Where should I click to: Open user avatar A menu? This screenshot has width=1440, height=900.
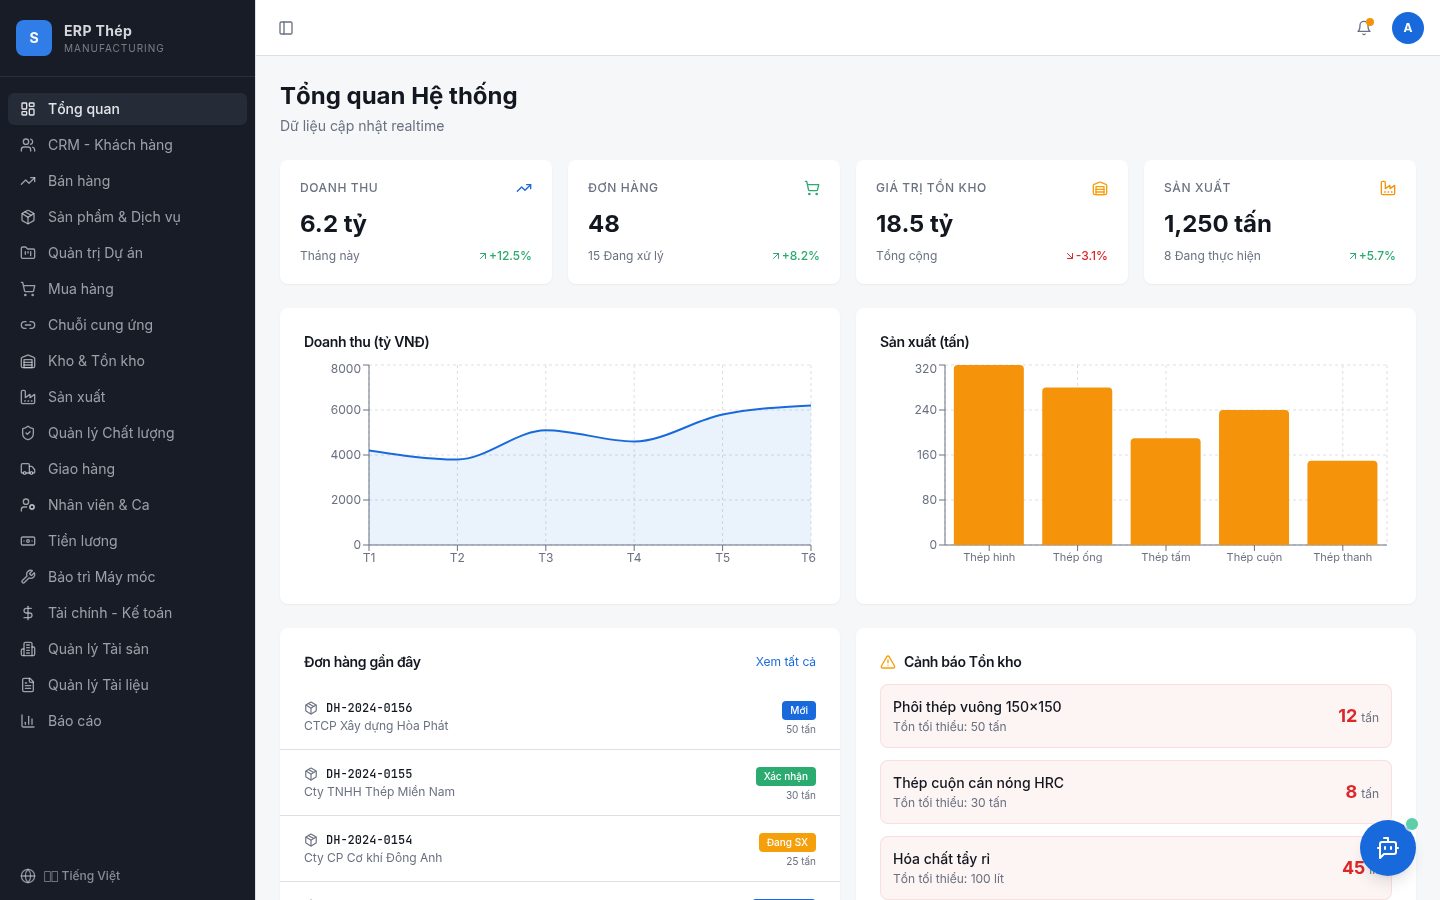tap(1408, 28)
